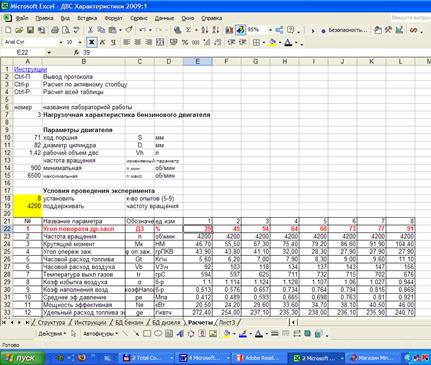The width and height of the screenshot is (431, 365).
Task: Click the 3-D style icon on Drawing toolbar
Action: (318, 333)
